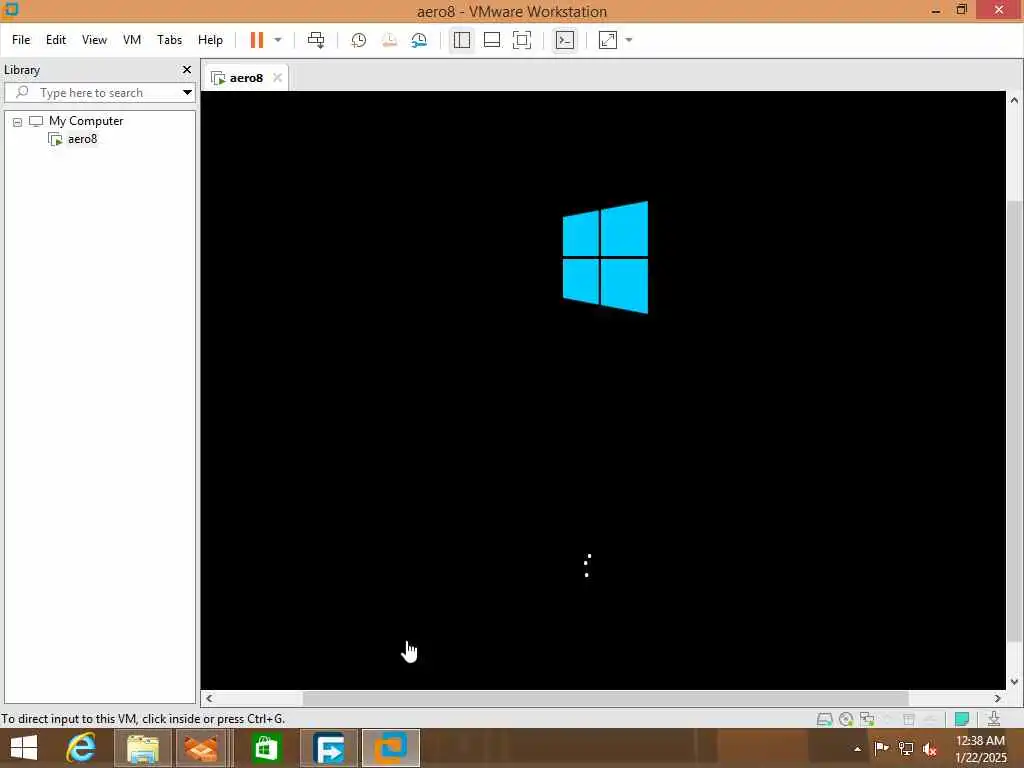Viewport: 1024px width, 768px height.
Task: Click the vertical scrollbar thumb of VM view
Action: click(x=1014, y=421)
